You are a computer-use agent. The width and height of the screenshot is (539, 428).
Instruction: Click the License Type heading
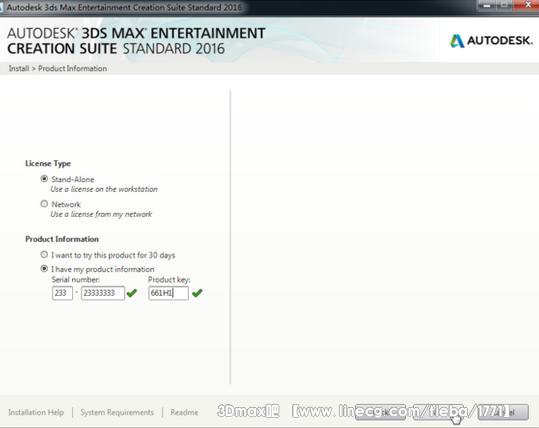click(48, 164)
